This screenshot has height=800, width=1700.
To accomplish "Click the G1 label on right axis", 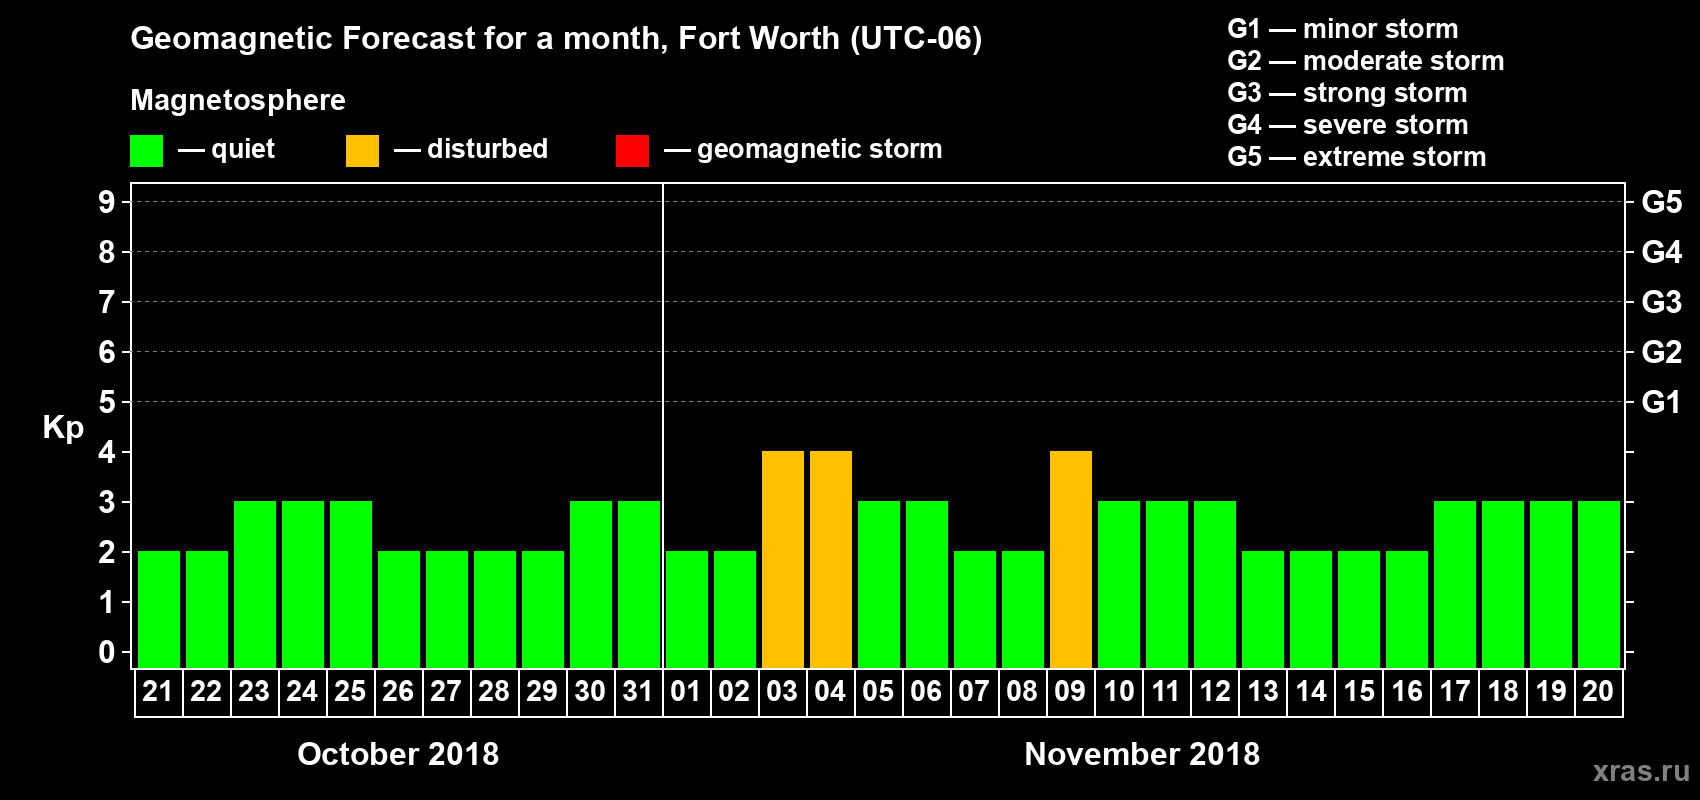I will point(1662,402).
